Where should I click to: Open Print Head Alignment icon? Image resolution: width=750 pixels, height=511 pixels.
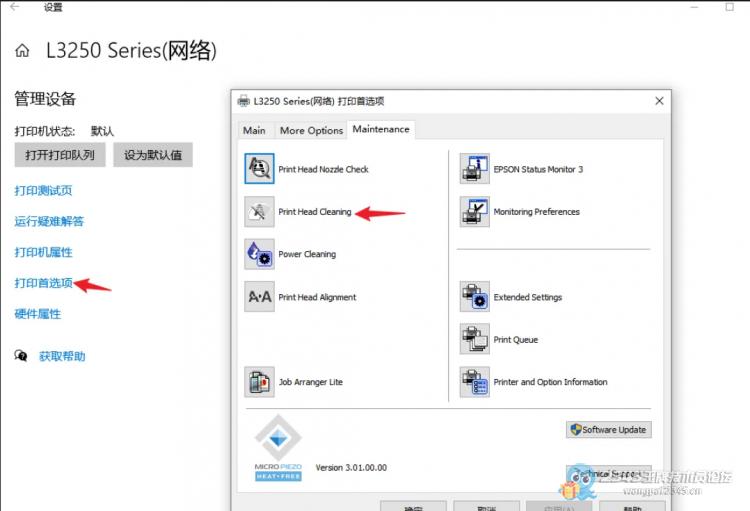point(259,297)
